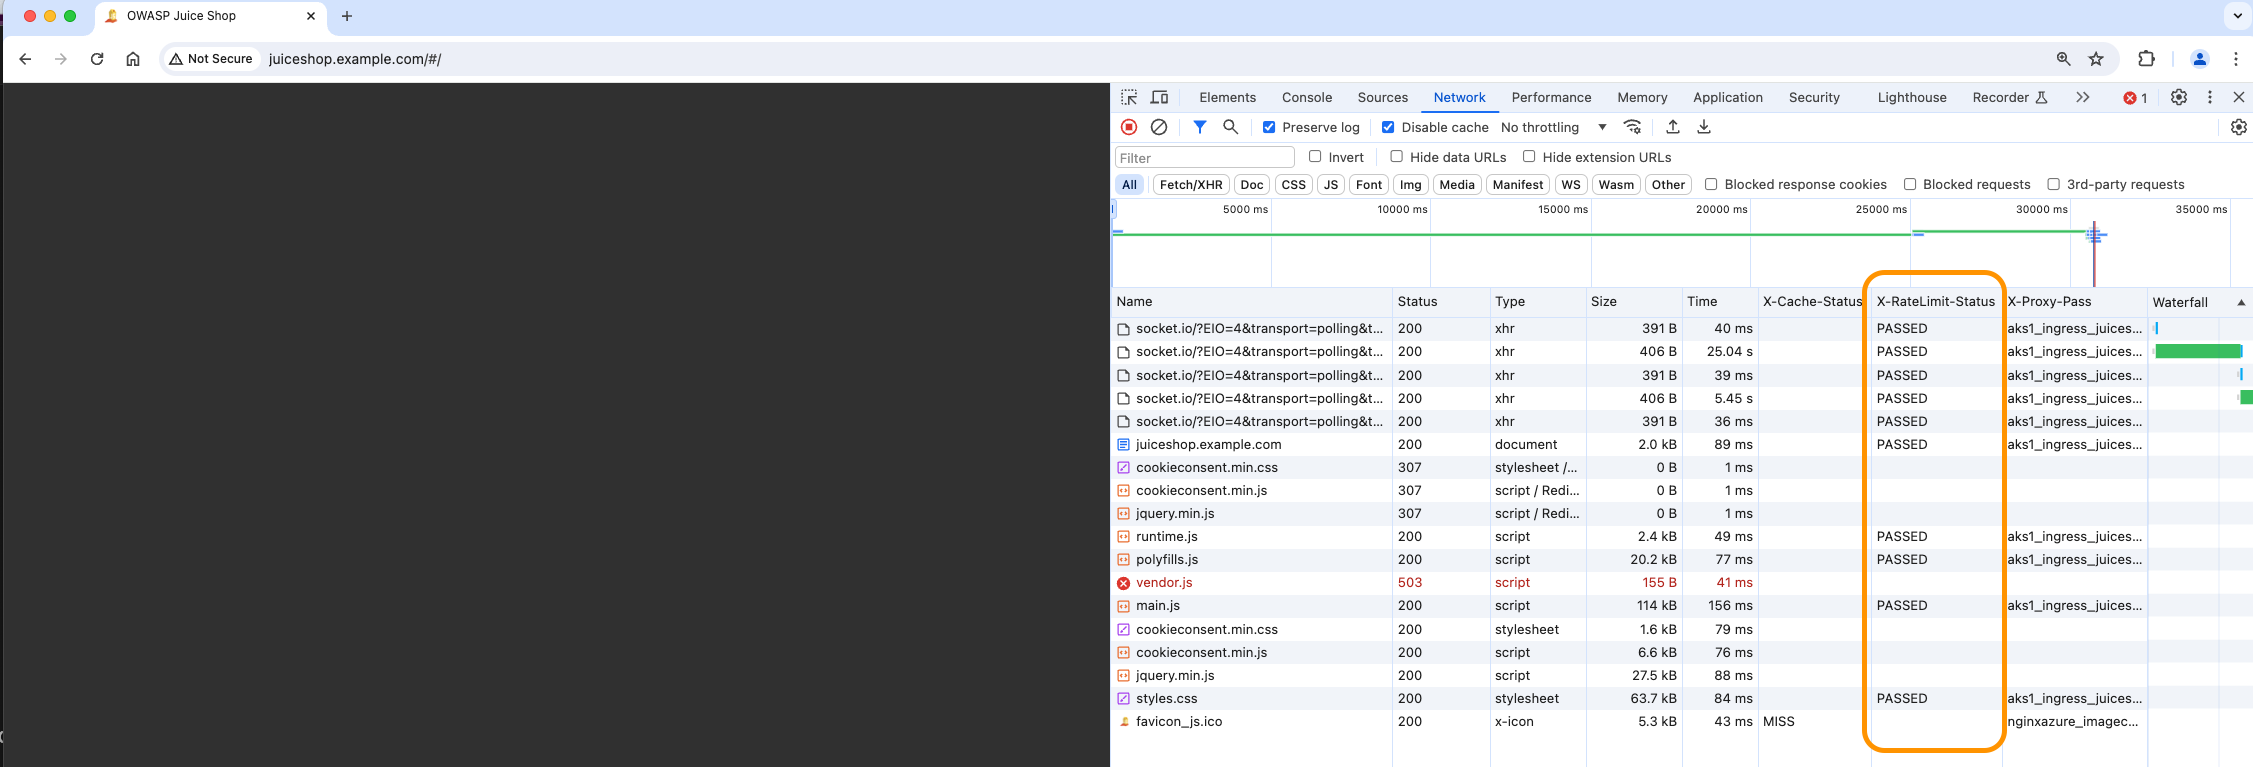
Task: Open the Sources tab
Action: [x=1382, y=97]
